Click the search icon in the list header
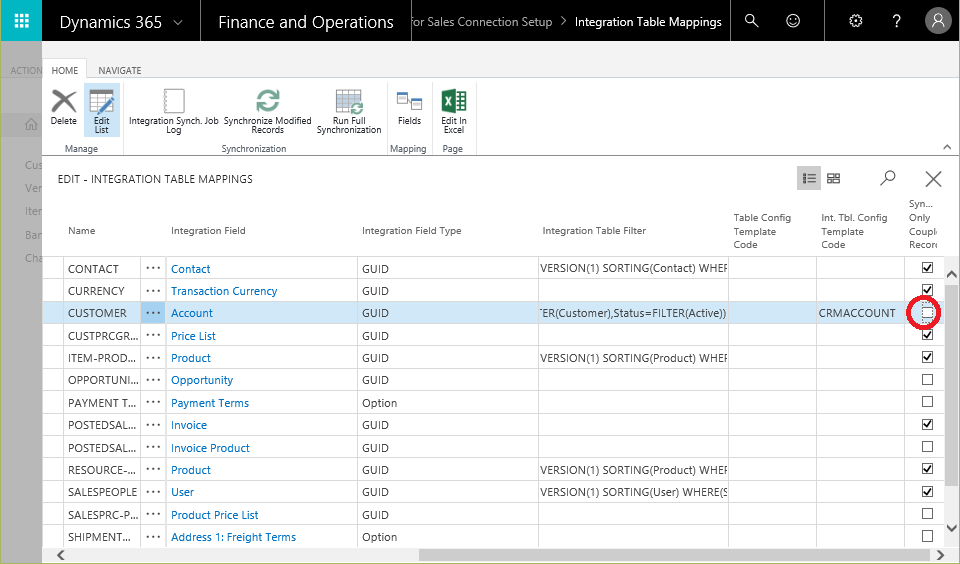The image size is (960, 564). coord(887,178)
